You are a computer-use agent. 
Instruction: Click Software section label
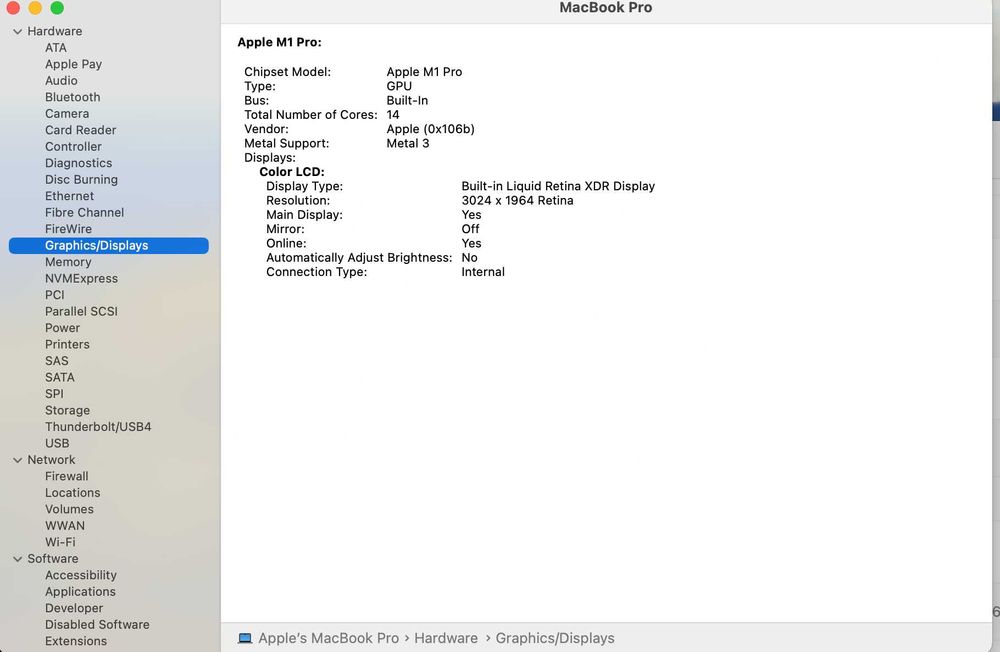pyautogui.click(x=52, y=559)
